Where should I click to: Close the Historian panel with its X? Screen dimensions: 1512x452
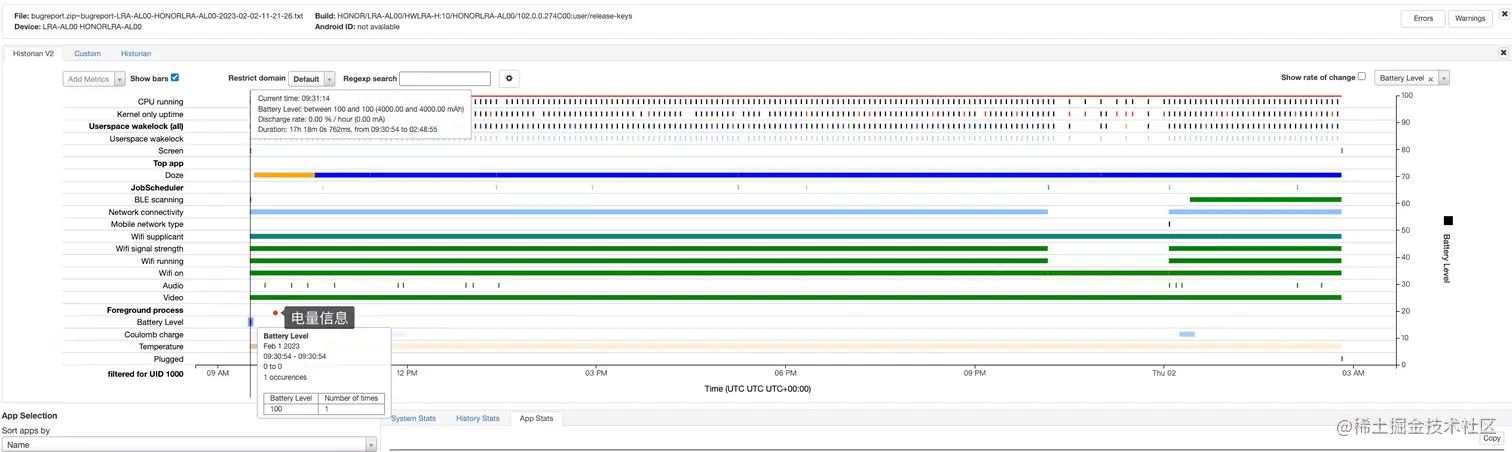[x=1503, y=53]
